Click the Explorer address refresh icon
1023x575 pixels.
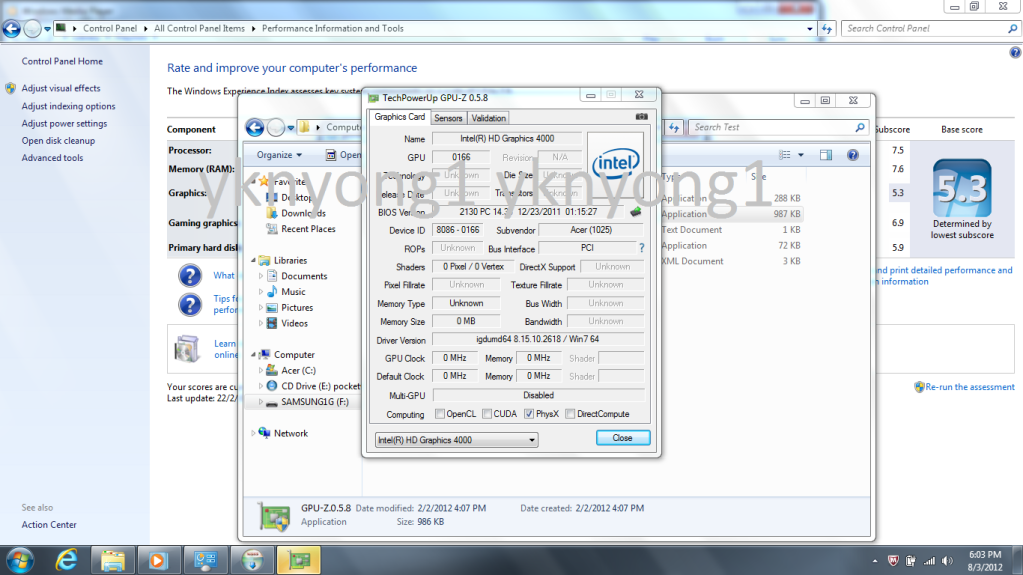pos(674,127)
